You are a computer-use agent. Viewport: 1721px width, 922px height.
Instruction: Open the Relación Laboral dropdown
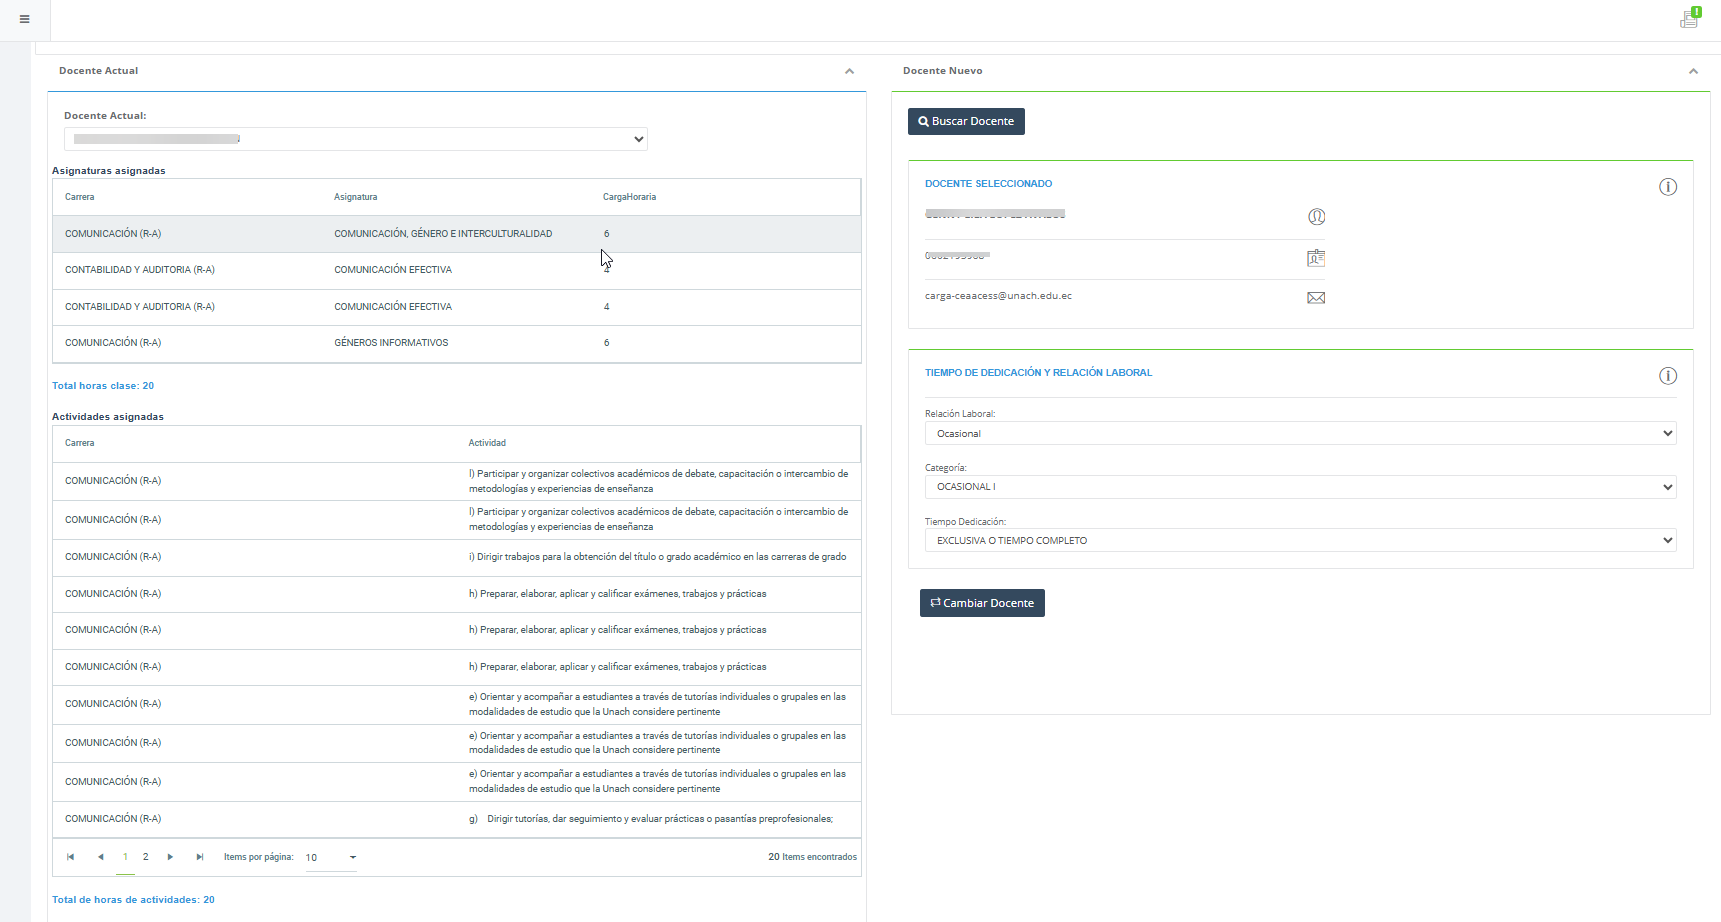pos(1300,434)
